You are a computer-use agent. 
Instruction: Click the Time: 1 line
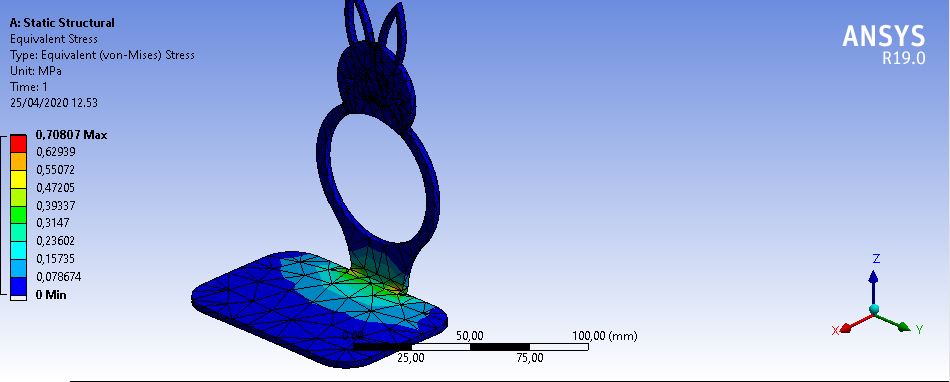coord(29,87)
